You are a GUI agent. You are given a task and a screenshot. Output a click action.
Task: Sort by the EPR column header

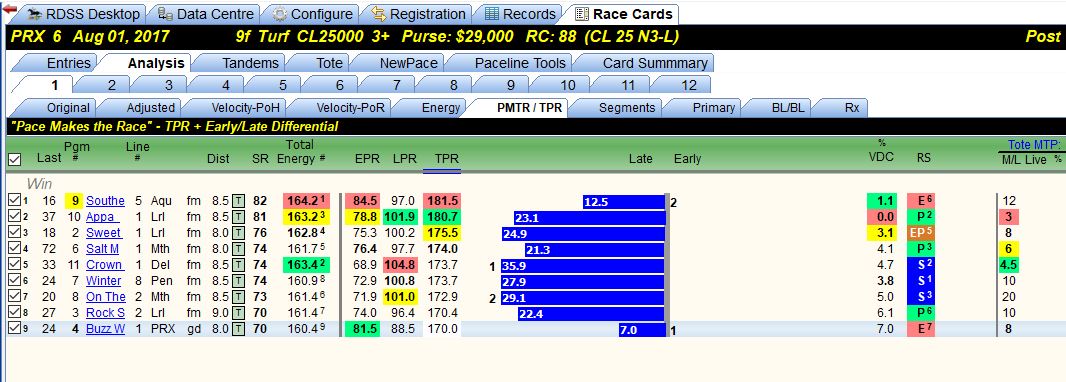[368, 158]
